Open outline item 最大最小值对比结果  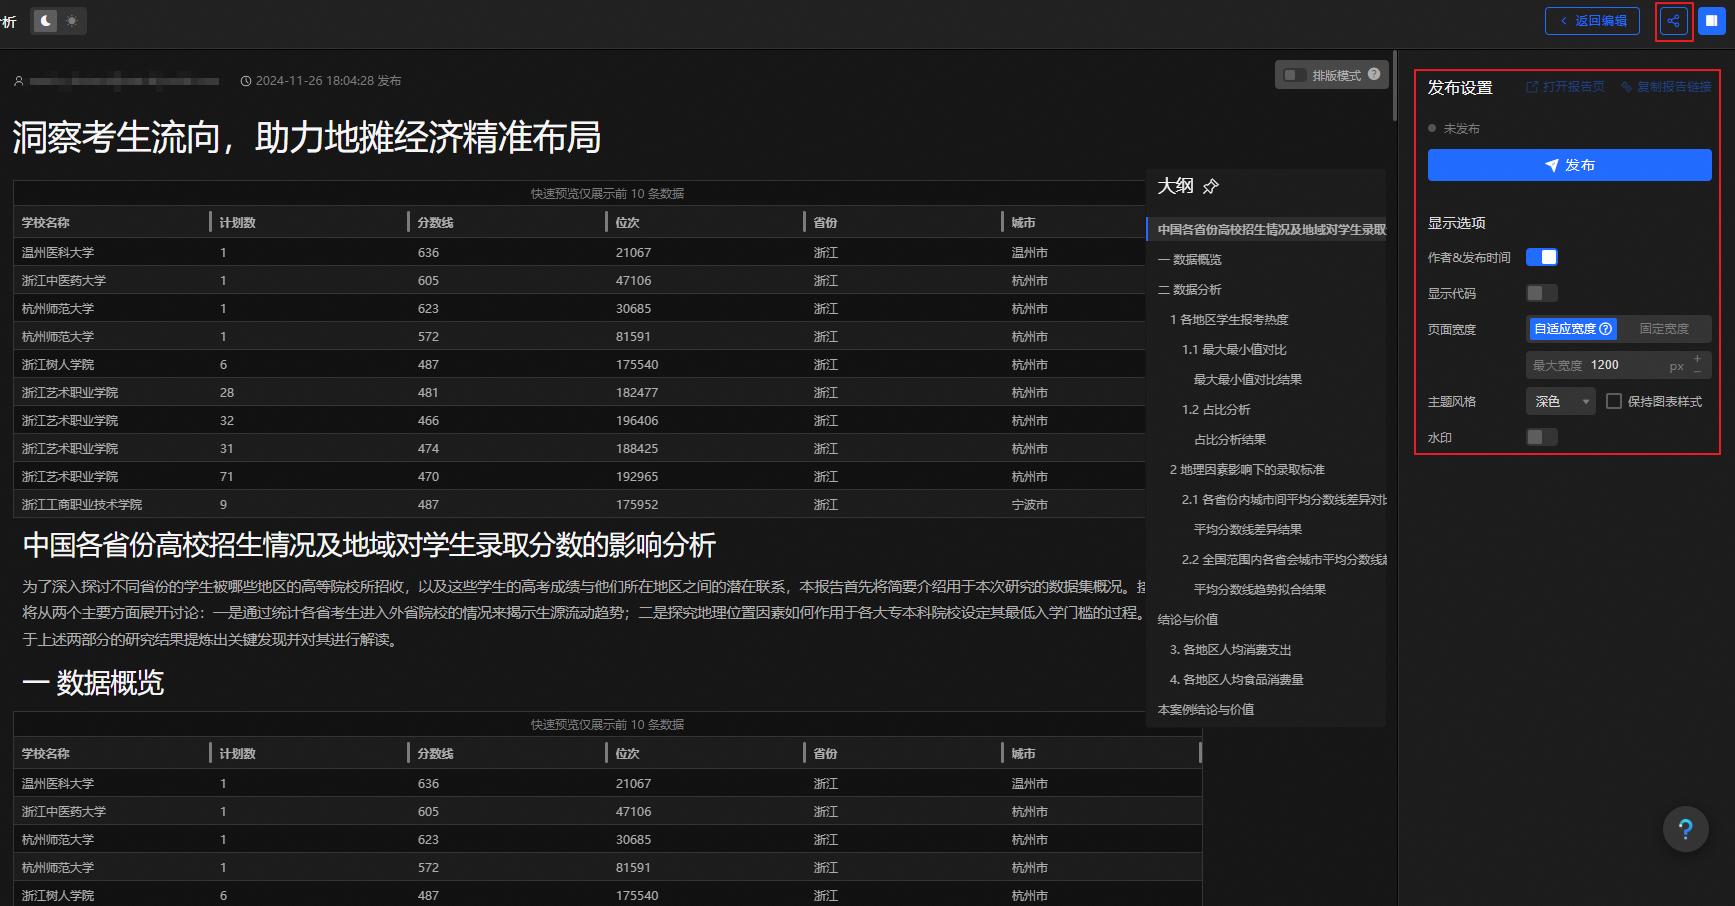point(1247,380)
